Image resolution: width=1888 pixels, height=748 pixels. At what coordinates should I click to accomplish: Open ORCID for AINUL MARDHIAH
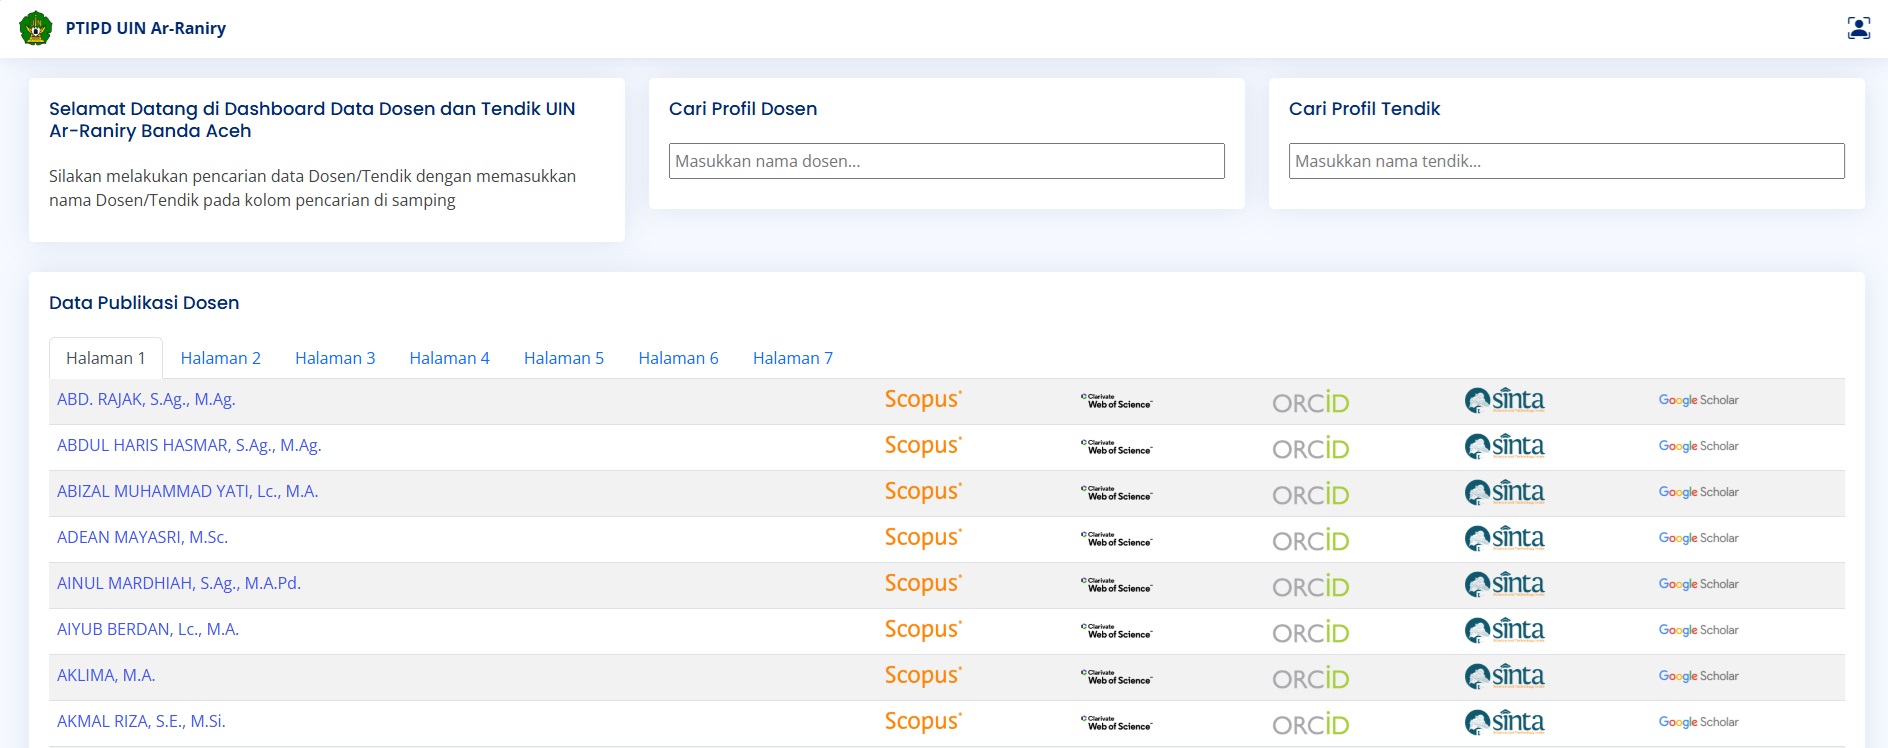1311,586
